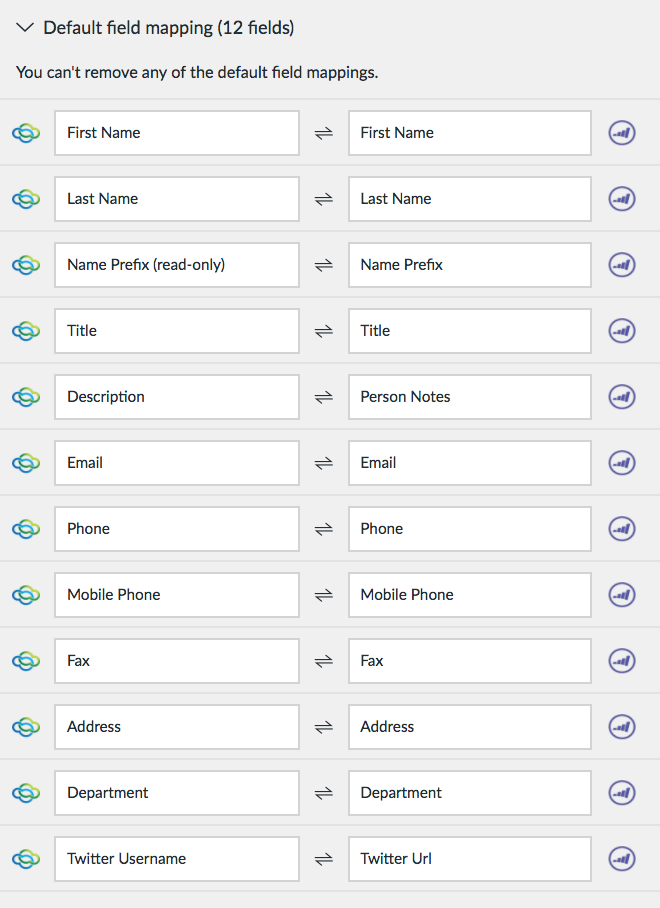The height and width of the screenshot is (908, 660).
Task: Collapse the Default field mapping section
Action: [x=25, y=27]
